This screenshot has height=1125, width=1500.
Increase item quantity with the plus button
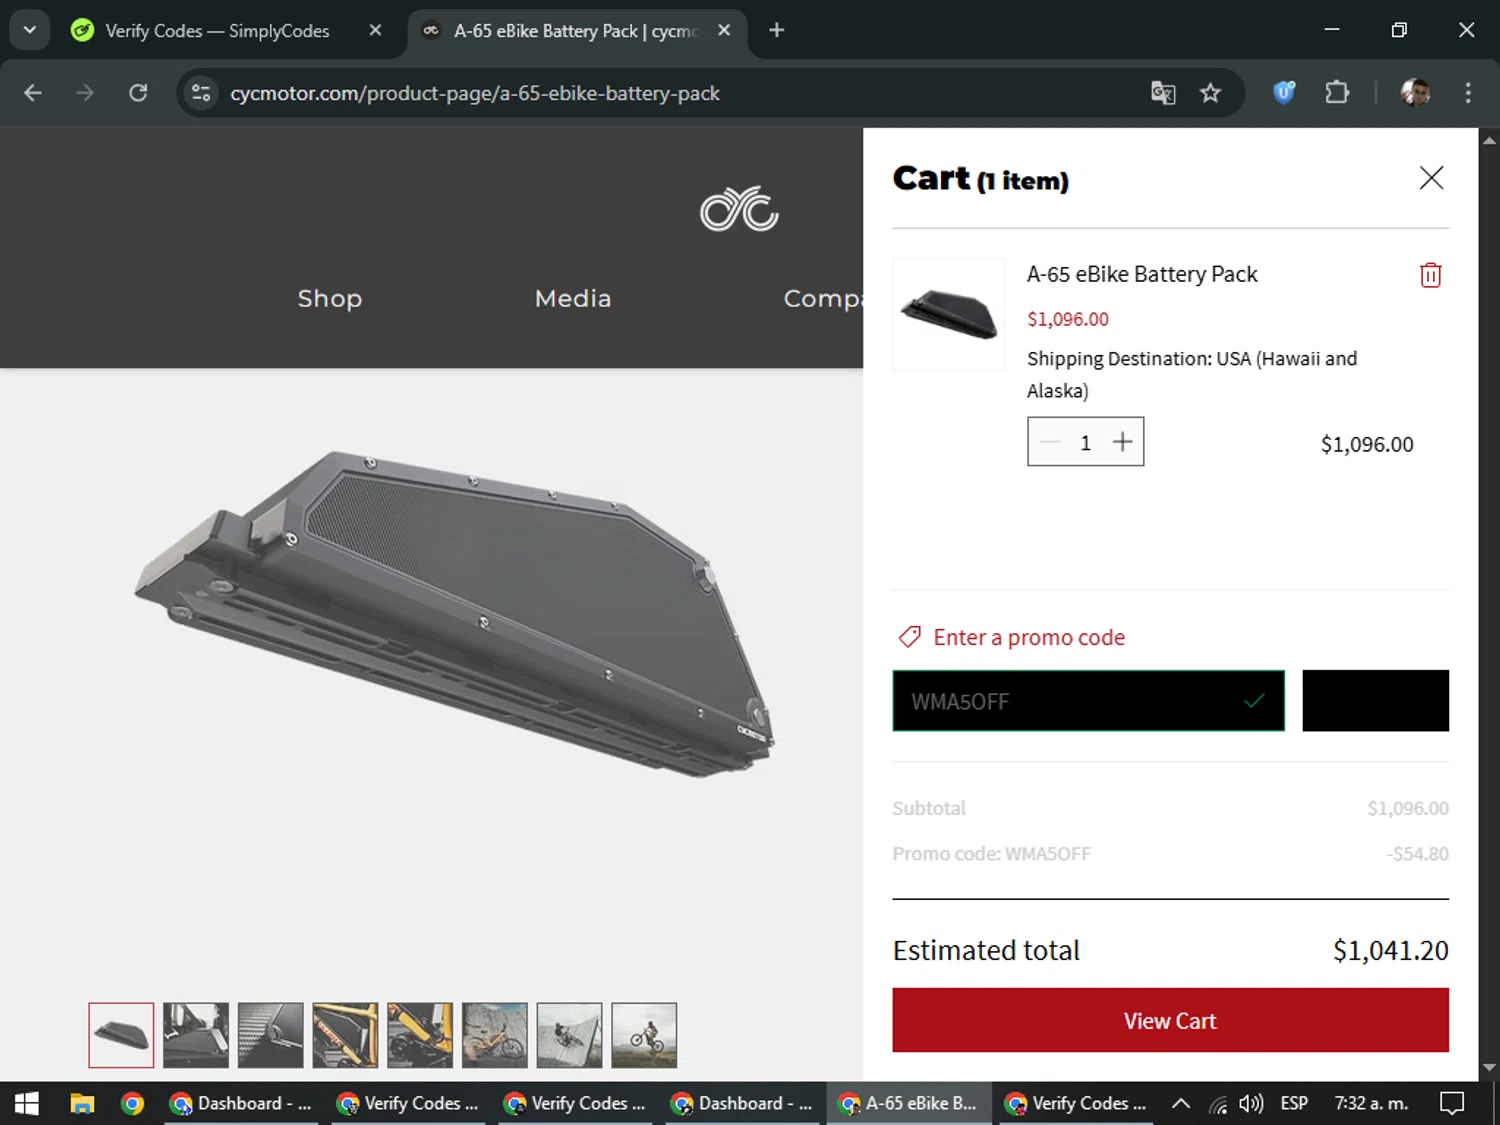1122,442
